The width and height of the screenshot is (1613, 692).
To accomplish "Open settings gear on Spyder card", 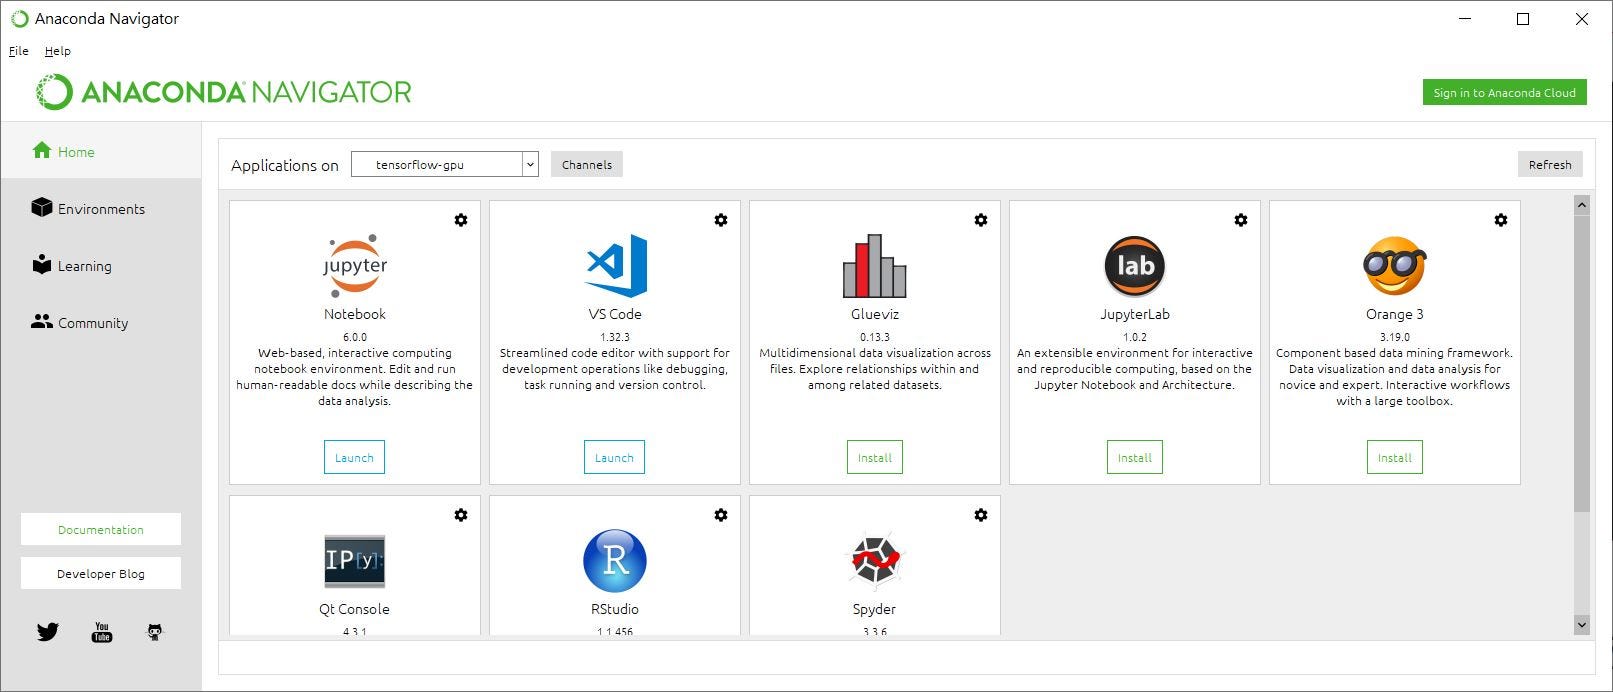I will pyautogui.click(x=981, y=515).
